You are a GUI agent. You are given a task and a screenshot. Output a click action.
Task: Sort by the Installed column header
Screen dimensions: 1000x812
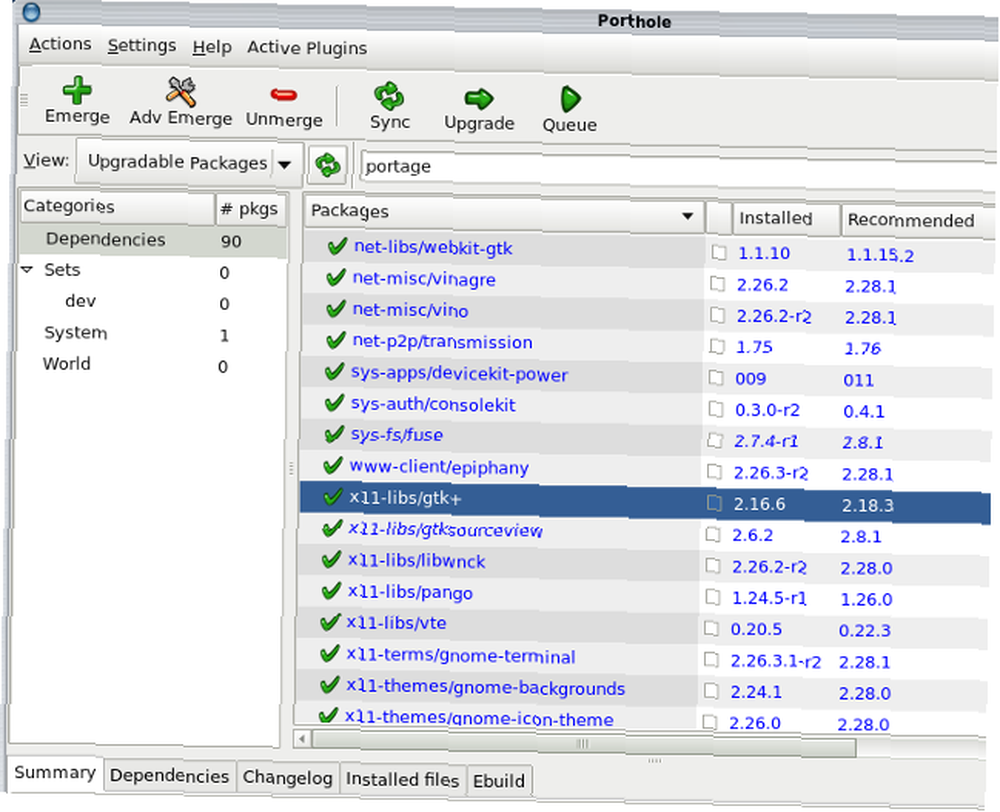pos(786,219)
